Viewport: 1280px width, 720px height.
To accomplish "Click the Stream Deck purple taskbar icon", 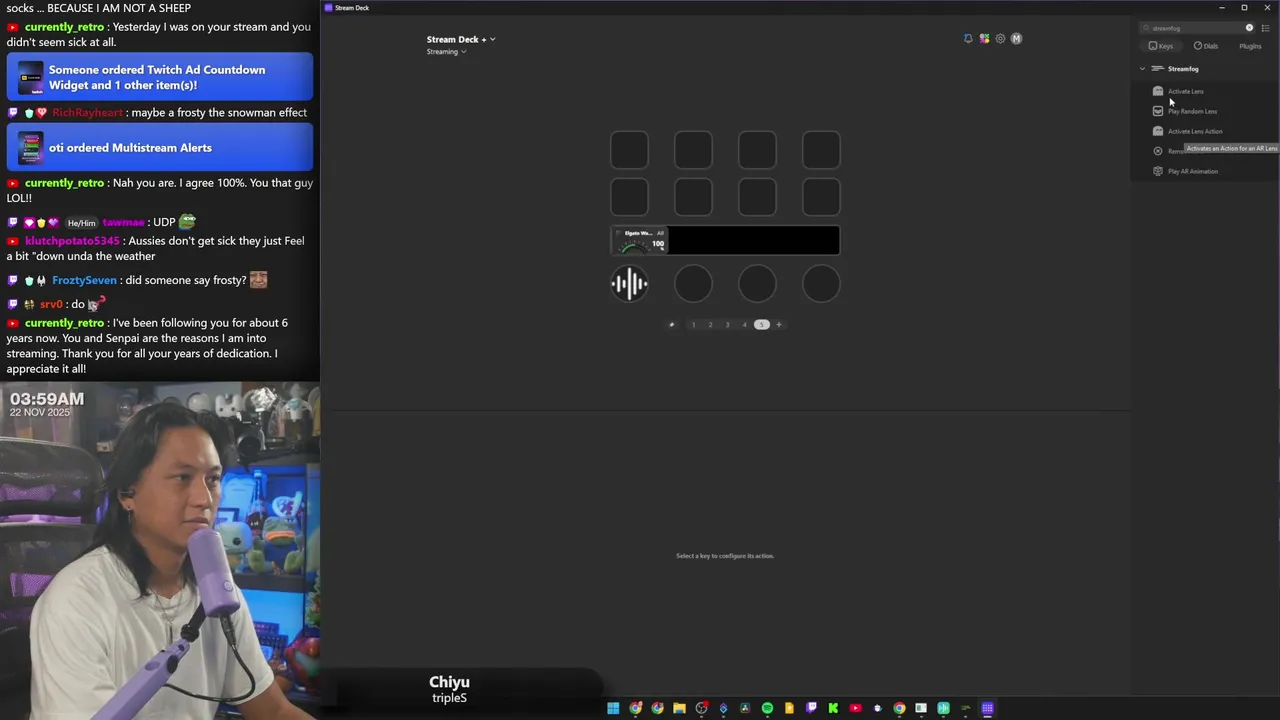I will pos(987,708).
